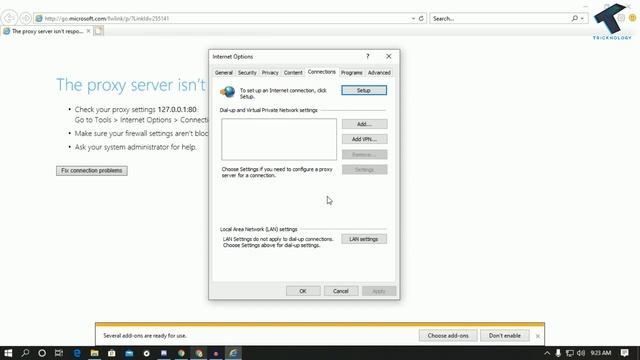Viewport: 640px width, 360px height.
Task: Click the Add VPN... button
Action: (364, 139)
